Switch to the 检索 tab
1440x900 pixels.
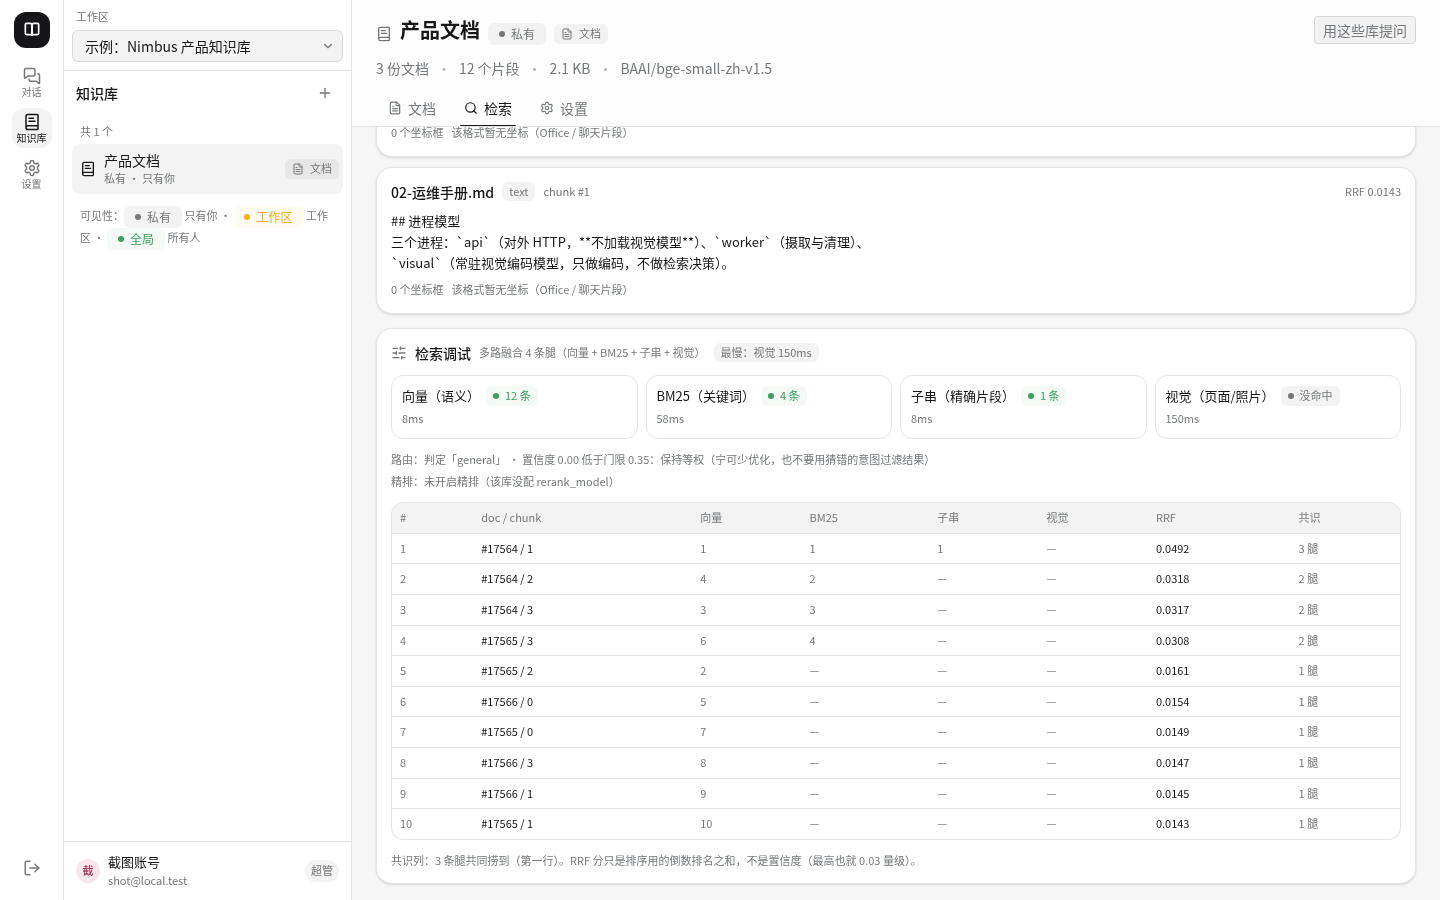pyautogui.click(x=488, y=108)
